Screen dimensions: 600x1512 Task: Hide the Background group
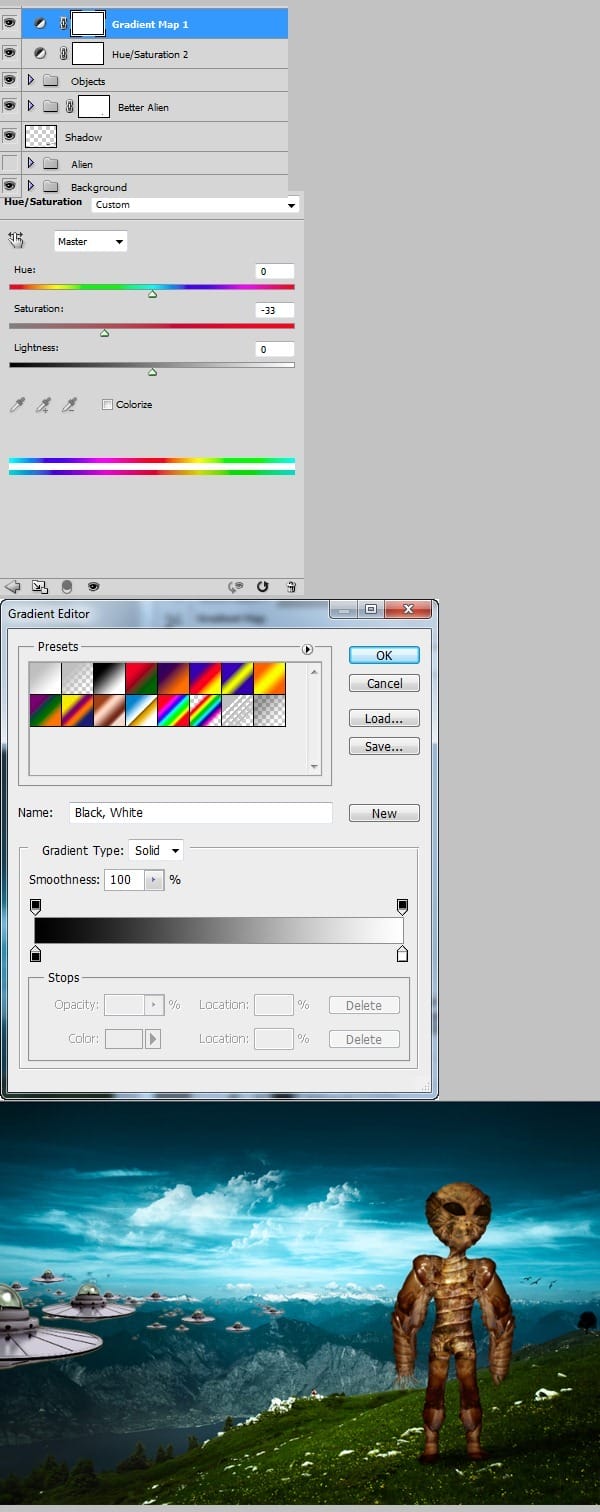[10, 186]
